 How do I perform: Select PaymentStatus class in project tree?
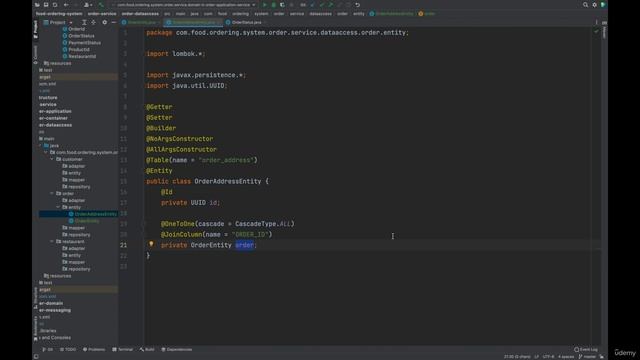pyautogui.click(x=84, y=43)
